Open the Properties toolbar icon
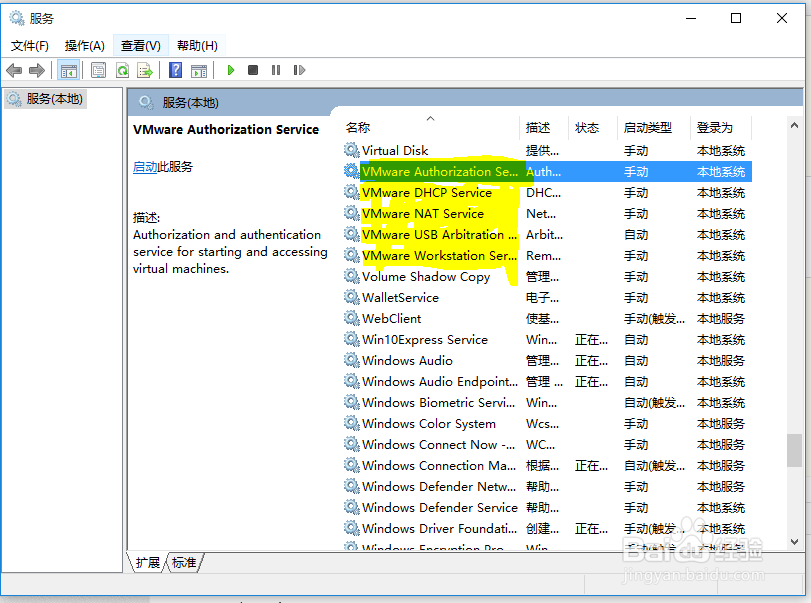 [98, 70]
